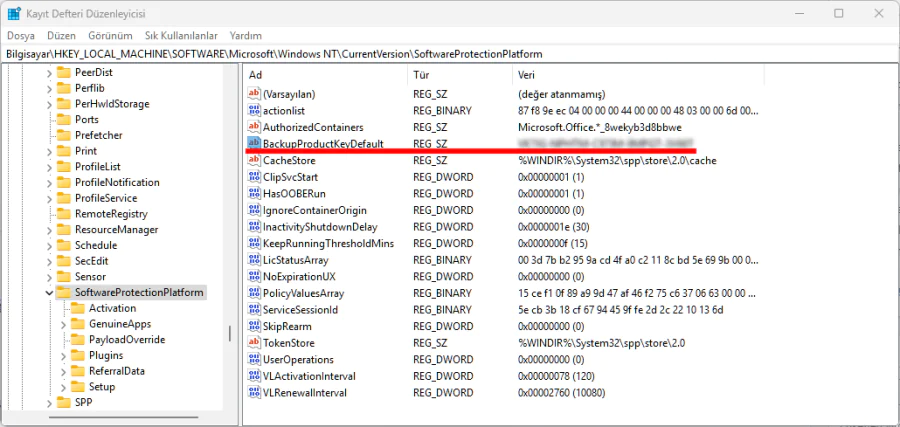
Task: Click the data '0x0000000f (15)'
Action: 552,243
